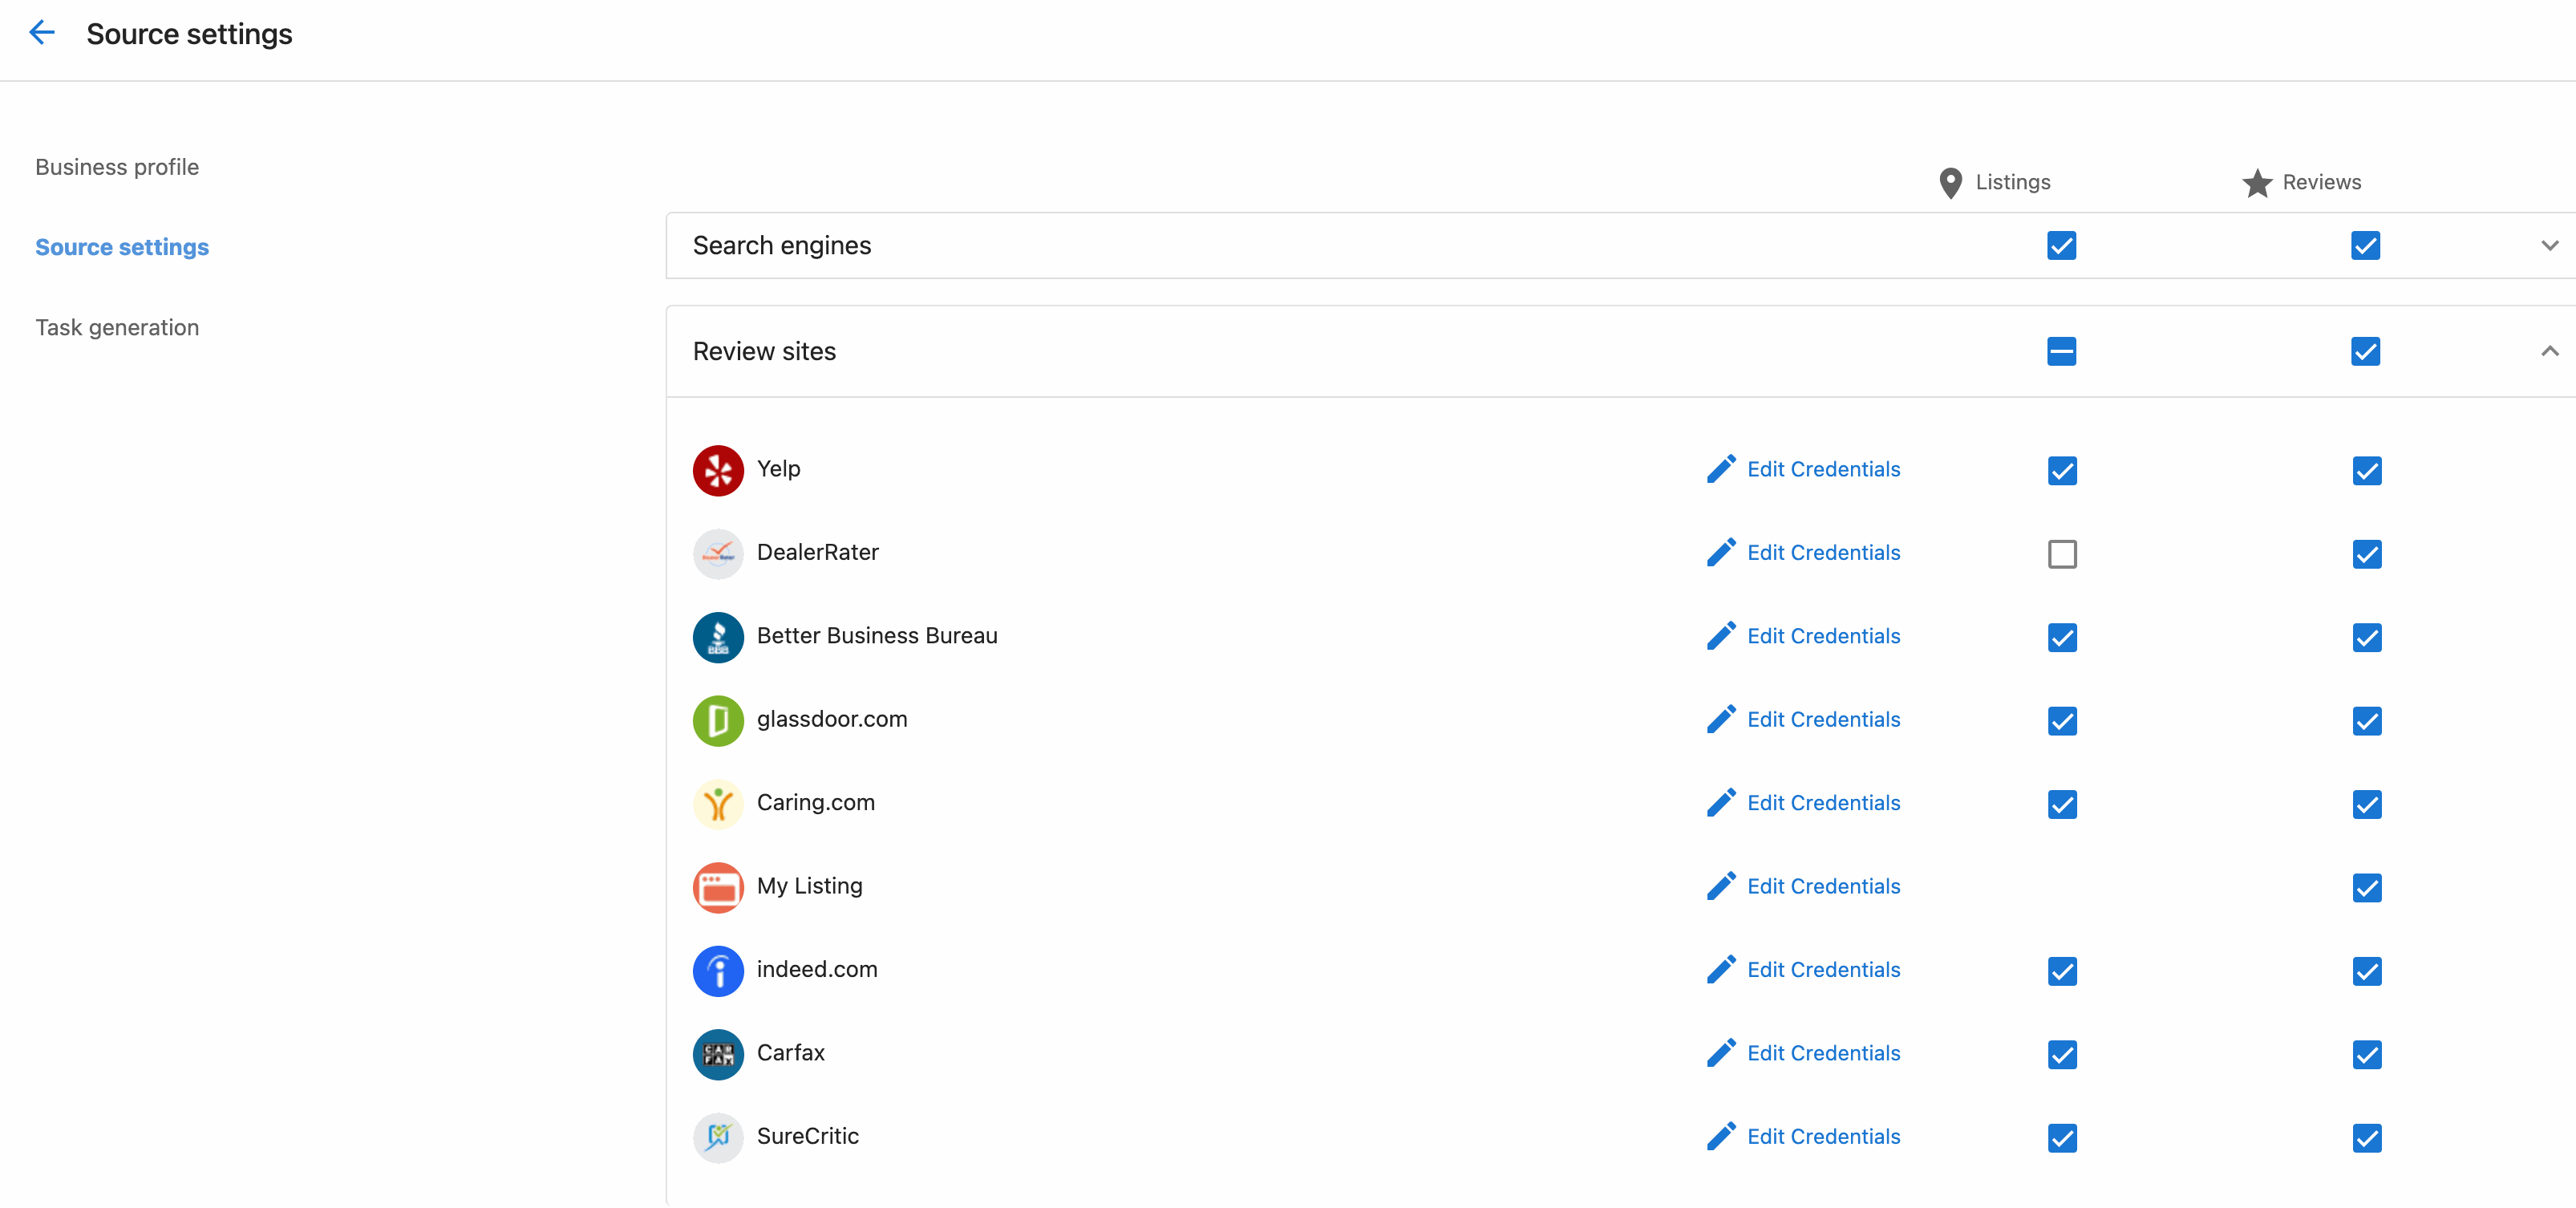The image size is (2576, 1208).
Task: Open Edit Credentials for SureCritic
Action: pos(1823,1136)
